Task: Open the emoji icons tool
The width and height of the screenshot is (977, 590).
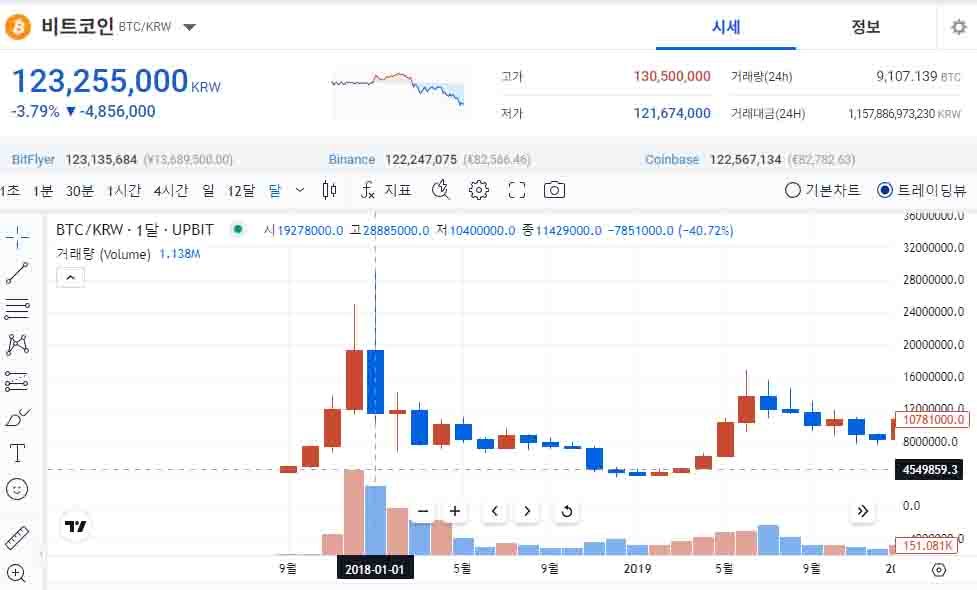Action: pyautogui.click(x=17, y=489)
